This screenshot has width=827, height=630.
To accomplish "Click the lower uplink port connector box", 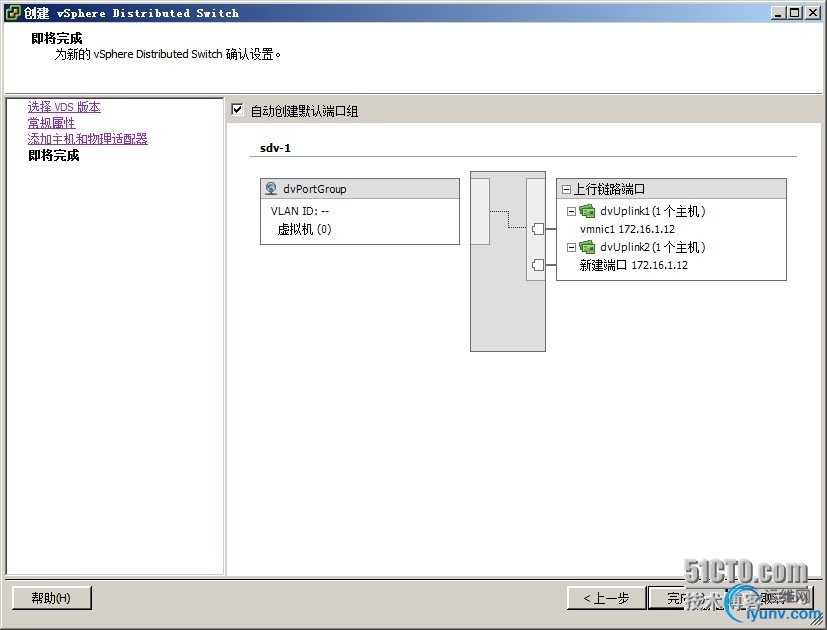I will (x=538, y=264).
